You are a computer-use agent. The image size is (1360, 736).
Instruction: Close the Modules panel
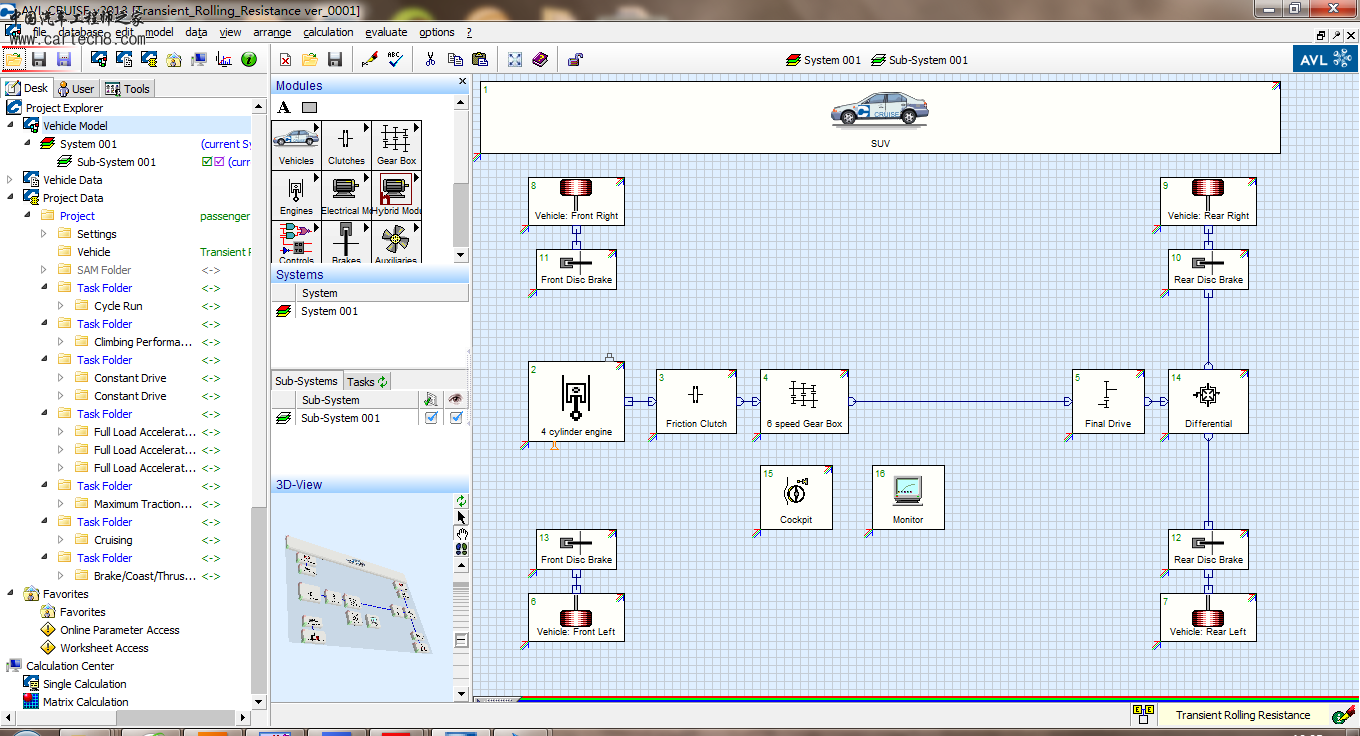tap(462, 82)
